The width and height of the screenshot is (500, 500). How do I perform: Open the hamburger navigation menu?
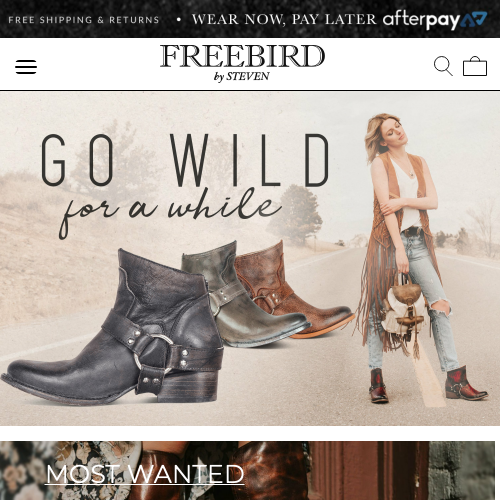26,67
